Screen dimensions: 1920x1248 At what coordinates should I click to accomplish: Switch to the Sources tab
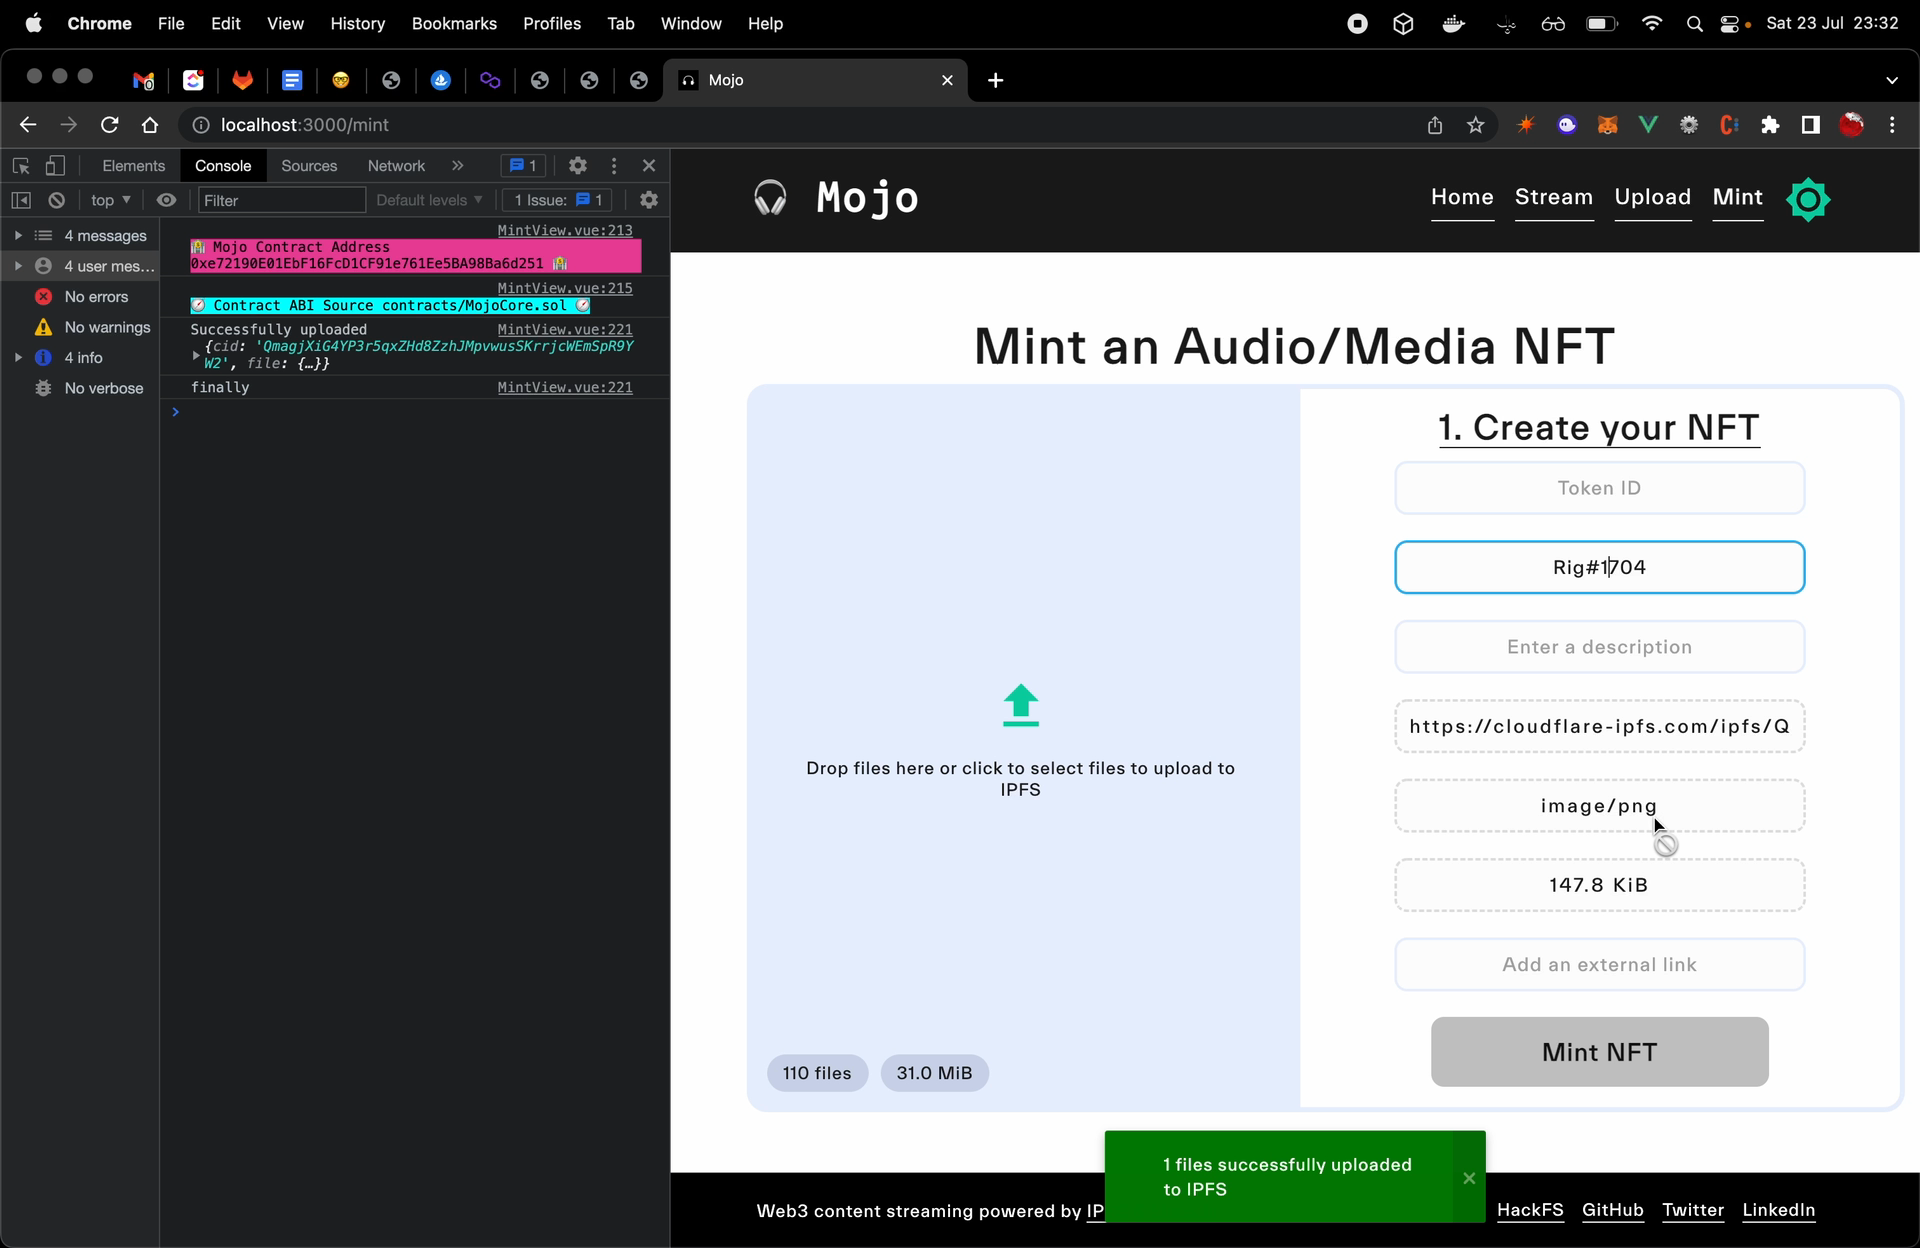(x=309, y=166)
